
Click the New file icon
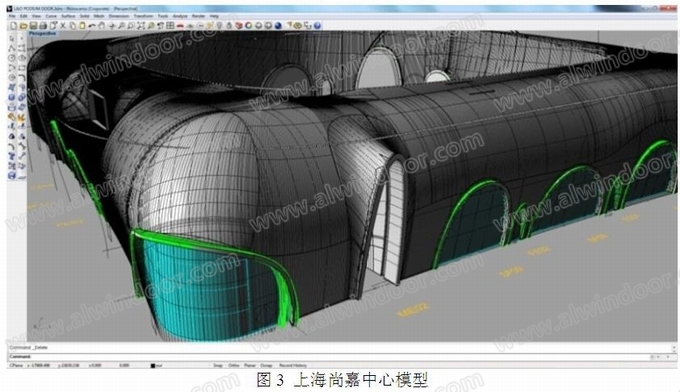[13, 26]
